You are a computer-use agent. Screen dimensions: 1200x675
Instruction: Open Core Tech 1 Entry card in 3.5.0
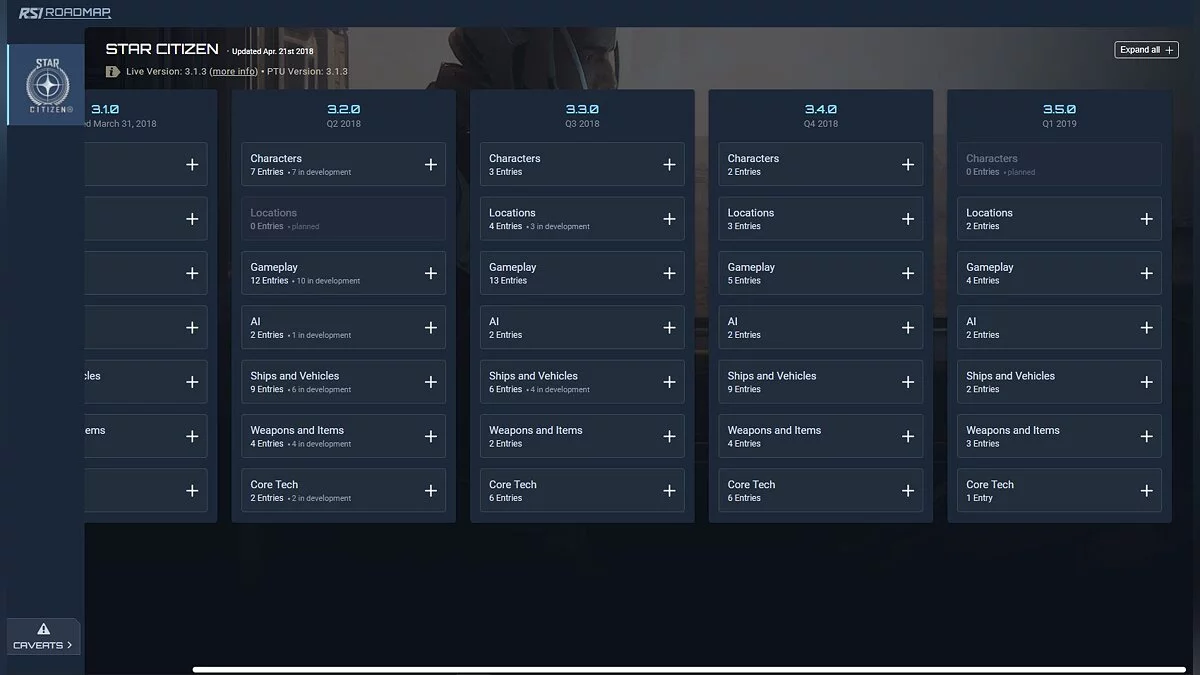coord(1059,491)
